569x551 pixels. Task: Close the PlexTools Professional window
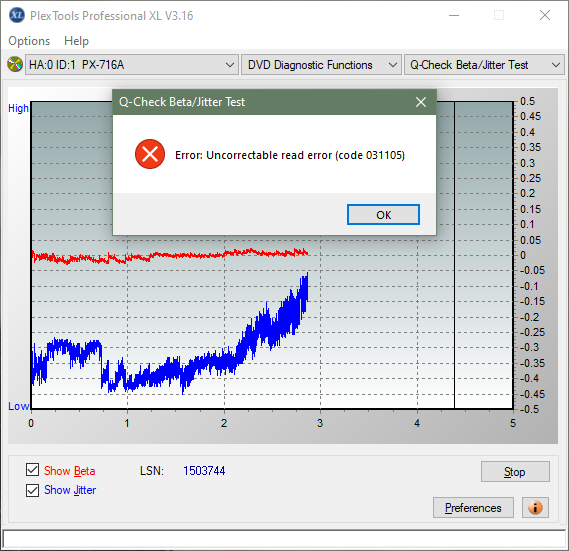click(x=545, y=15)
